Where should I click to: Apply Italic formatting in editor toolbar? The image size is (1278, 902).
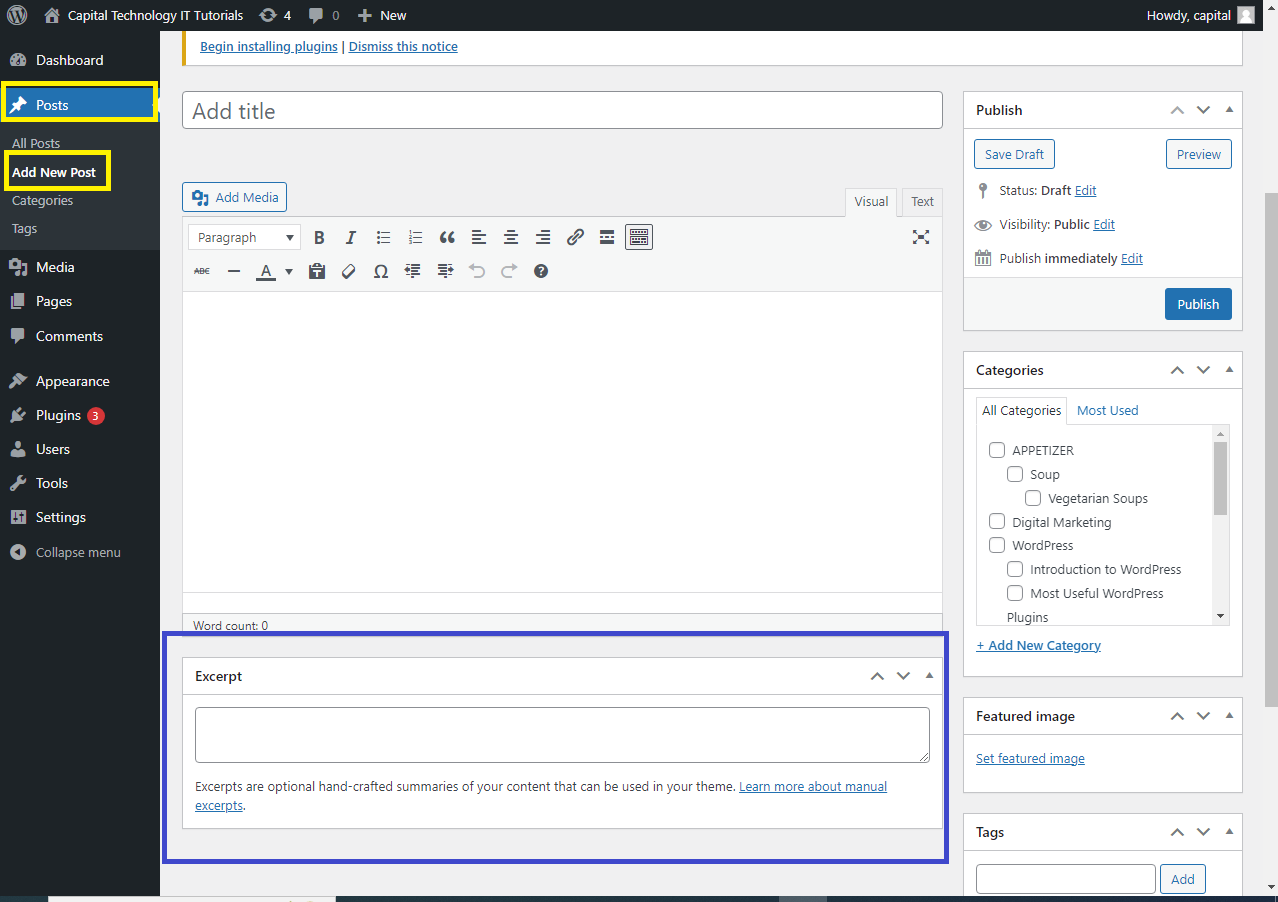tap(351, 238)
